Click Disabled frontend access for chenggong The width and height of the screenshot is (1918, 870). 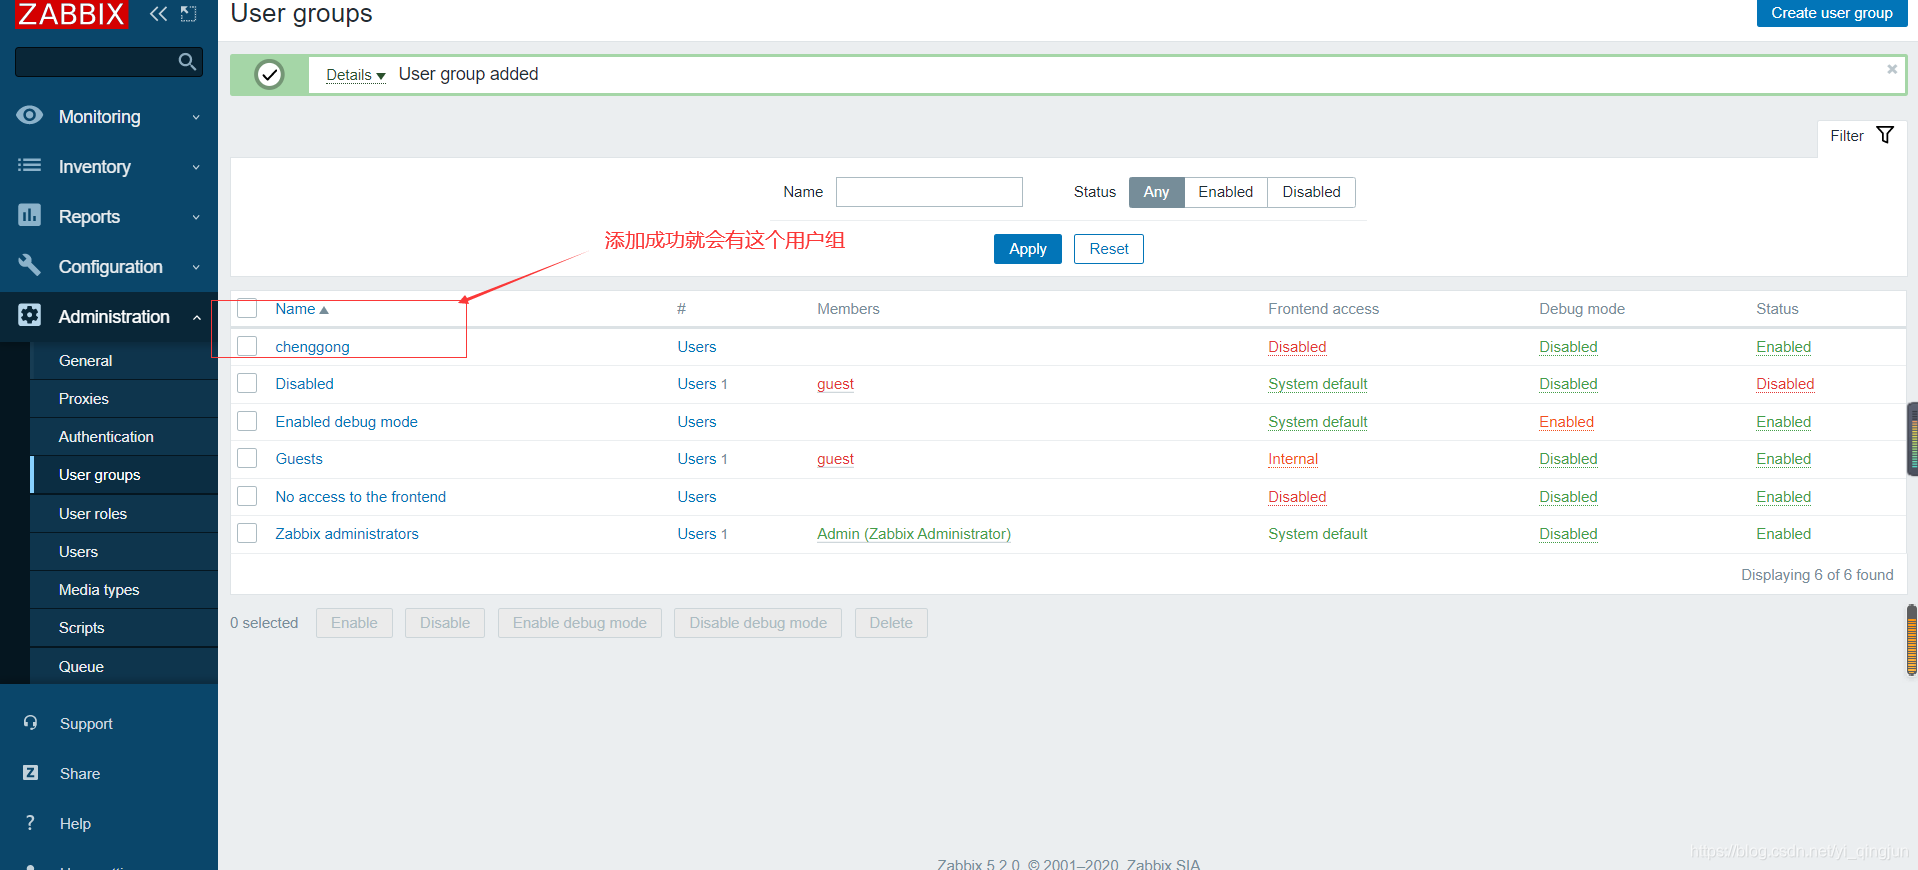pyautogui.click(x=1297, y=347)
